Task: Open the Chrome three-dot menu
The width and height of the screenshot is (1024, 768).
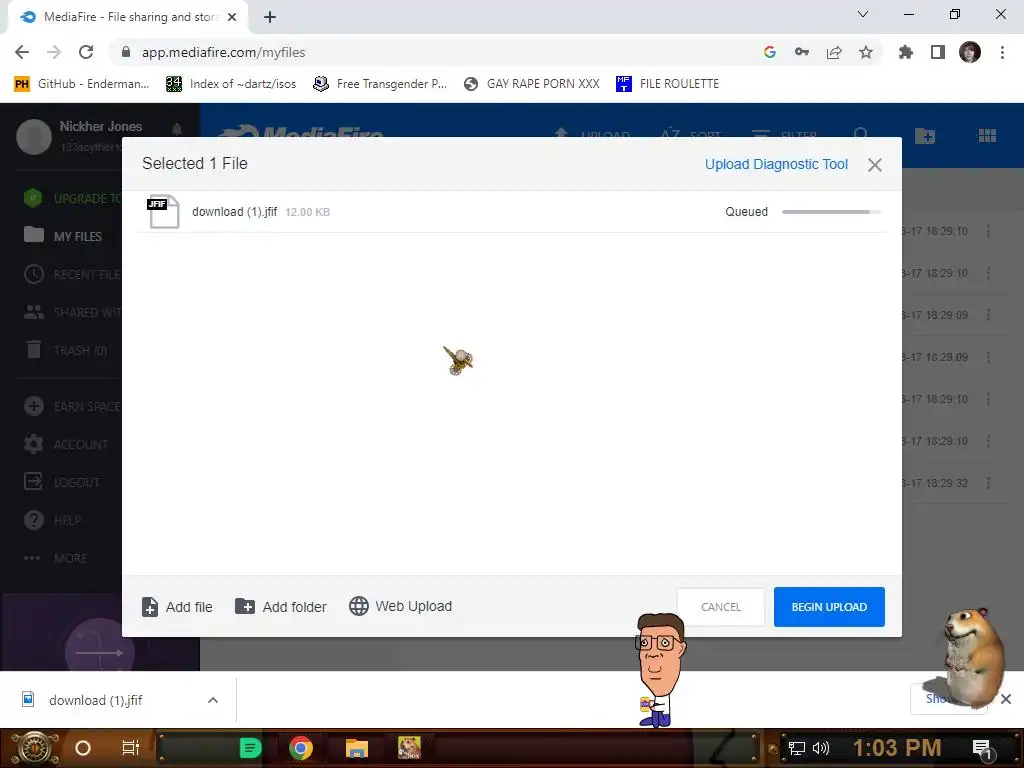Action: click(1002, 52)
